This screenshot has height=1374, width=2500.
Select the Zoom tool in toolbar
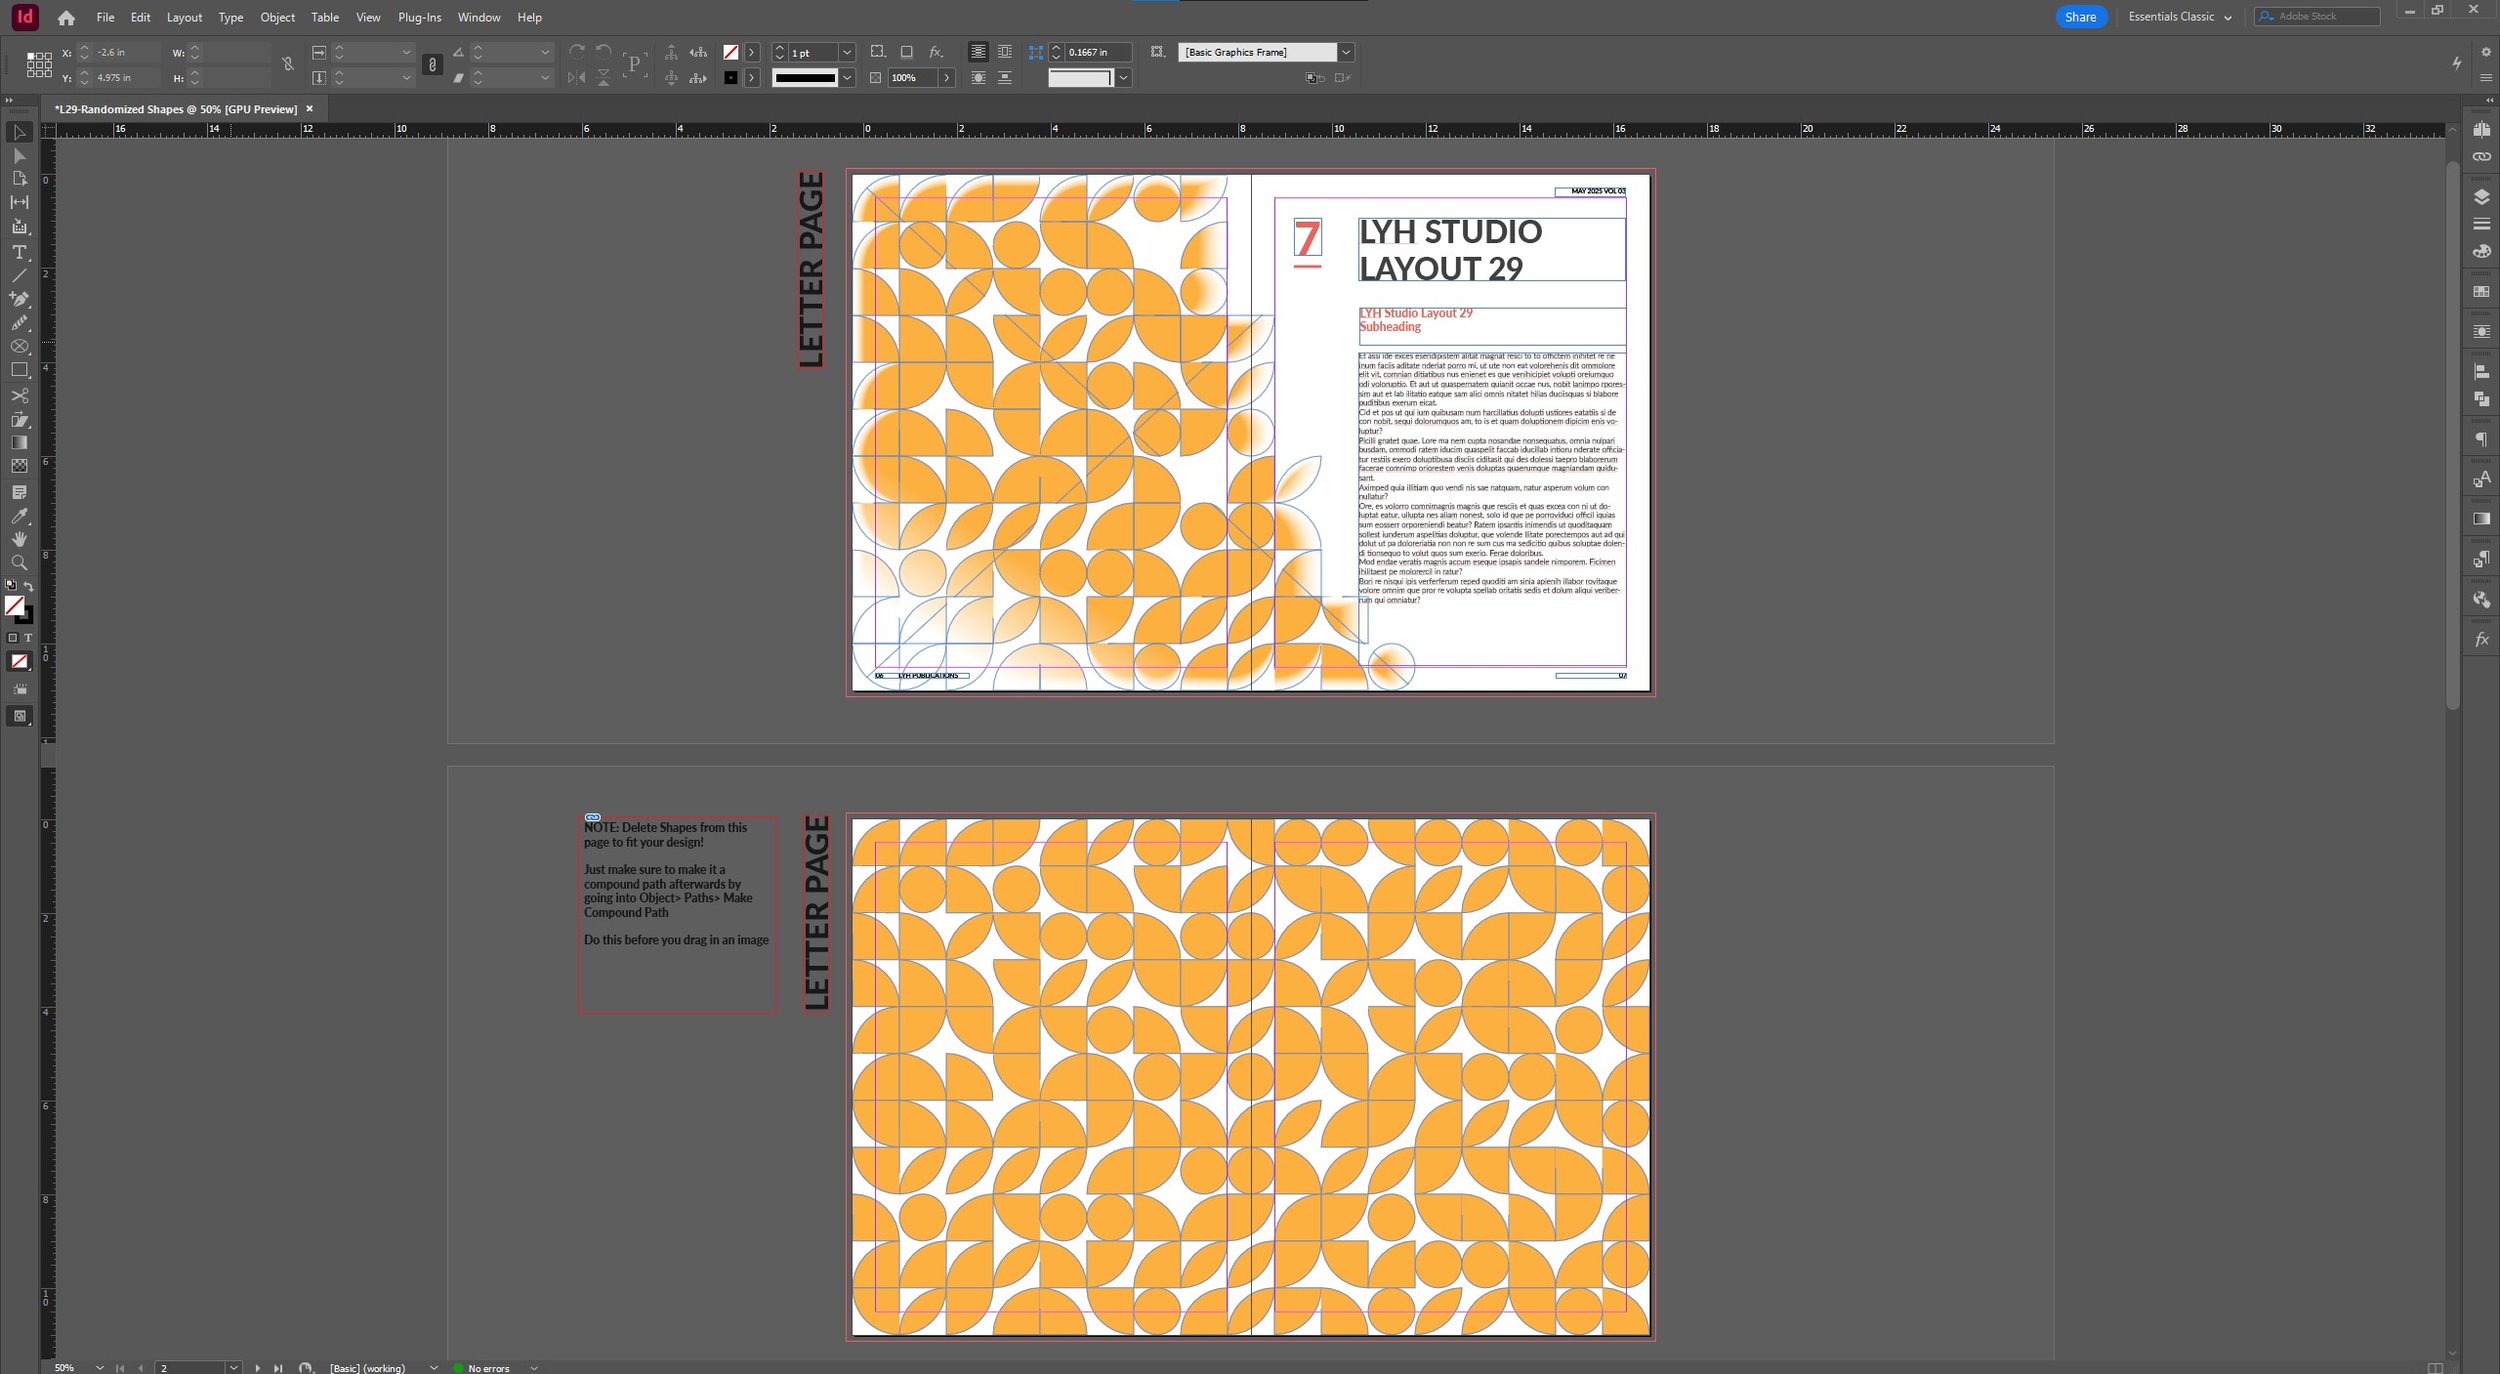pyautogui.click(x=19, y=563)
